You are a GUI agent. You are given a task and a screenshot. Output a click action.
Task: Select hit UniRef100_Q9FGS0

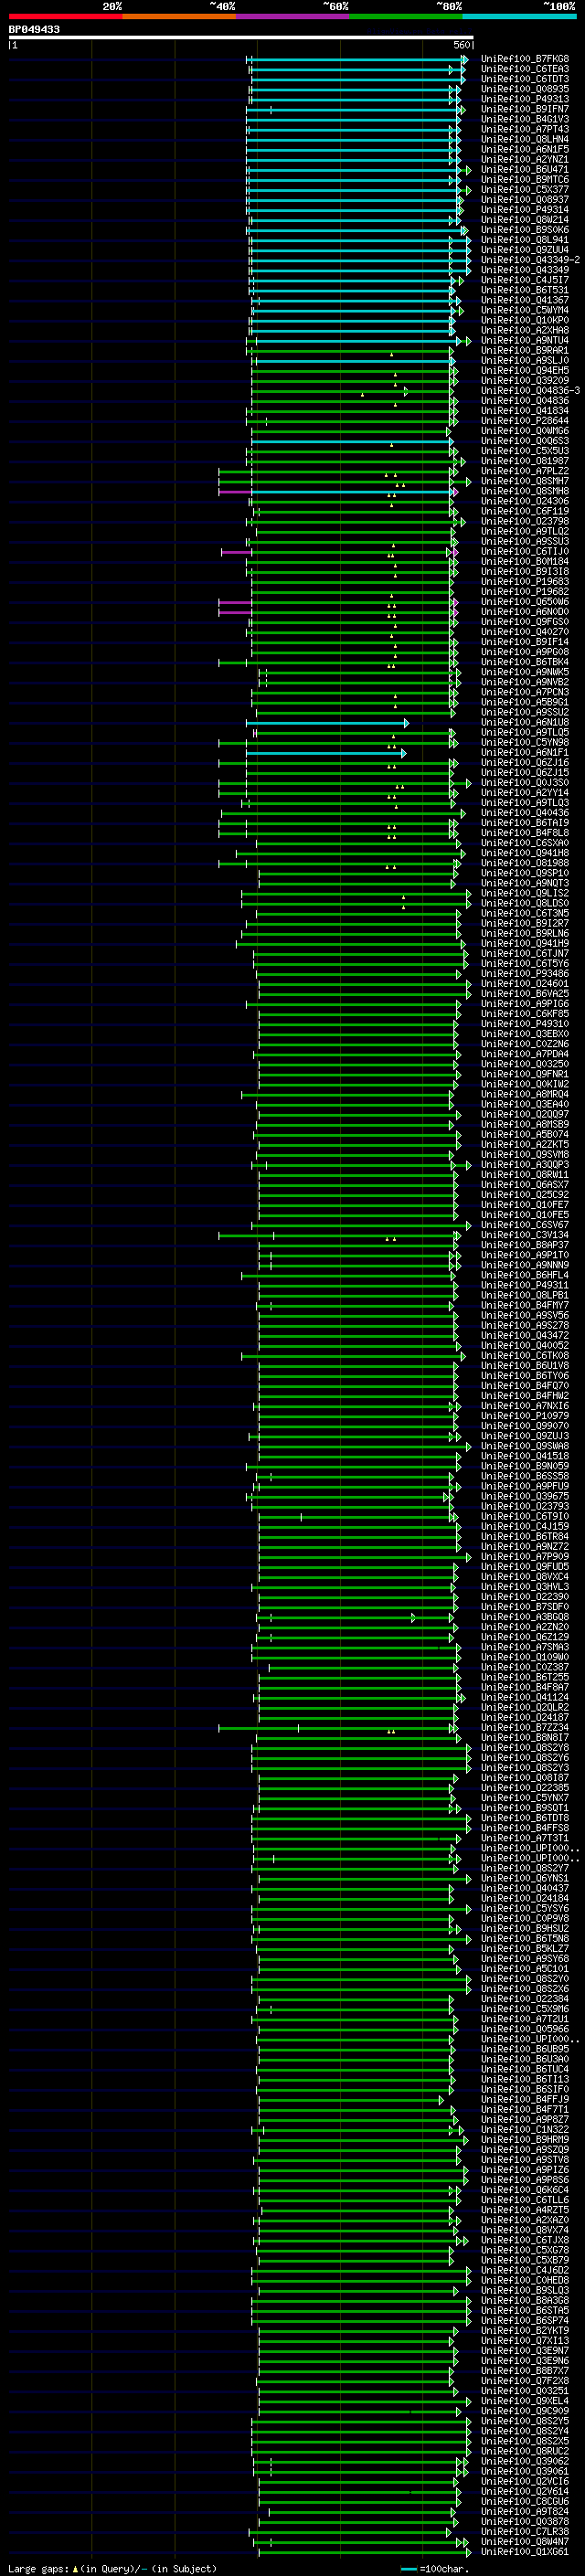(525, 622)
